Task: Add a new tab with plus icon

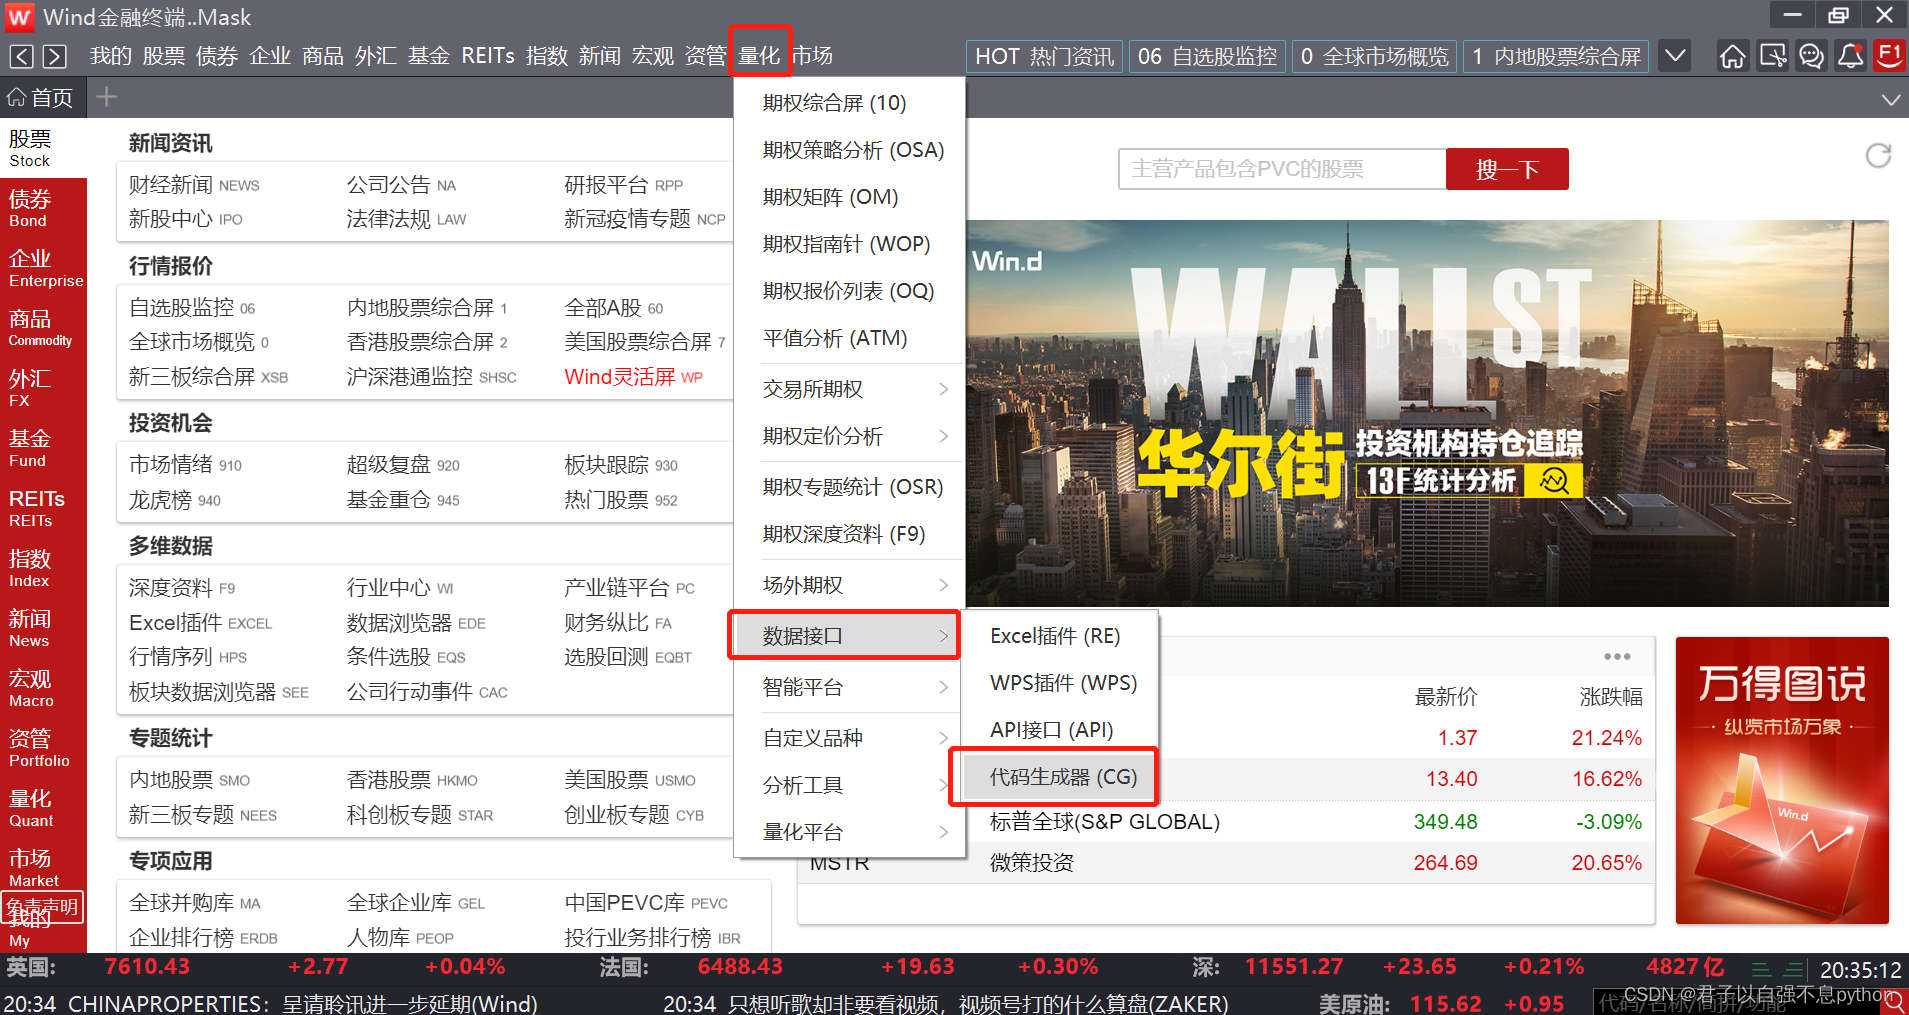Action: click(107, 97)
